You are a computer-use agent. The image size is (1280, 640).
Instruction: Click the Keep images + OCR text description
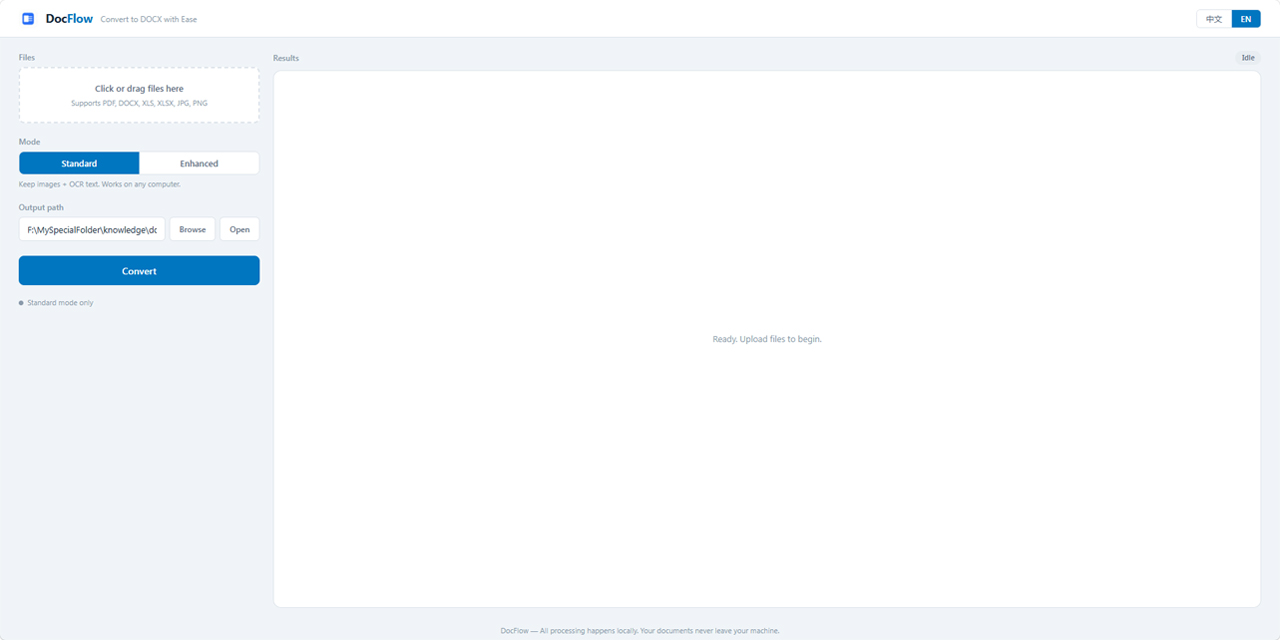tap(100, 184)
